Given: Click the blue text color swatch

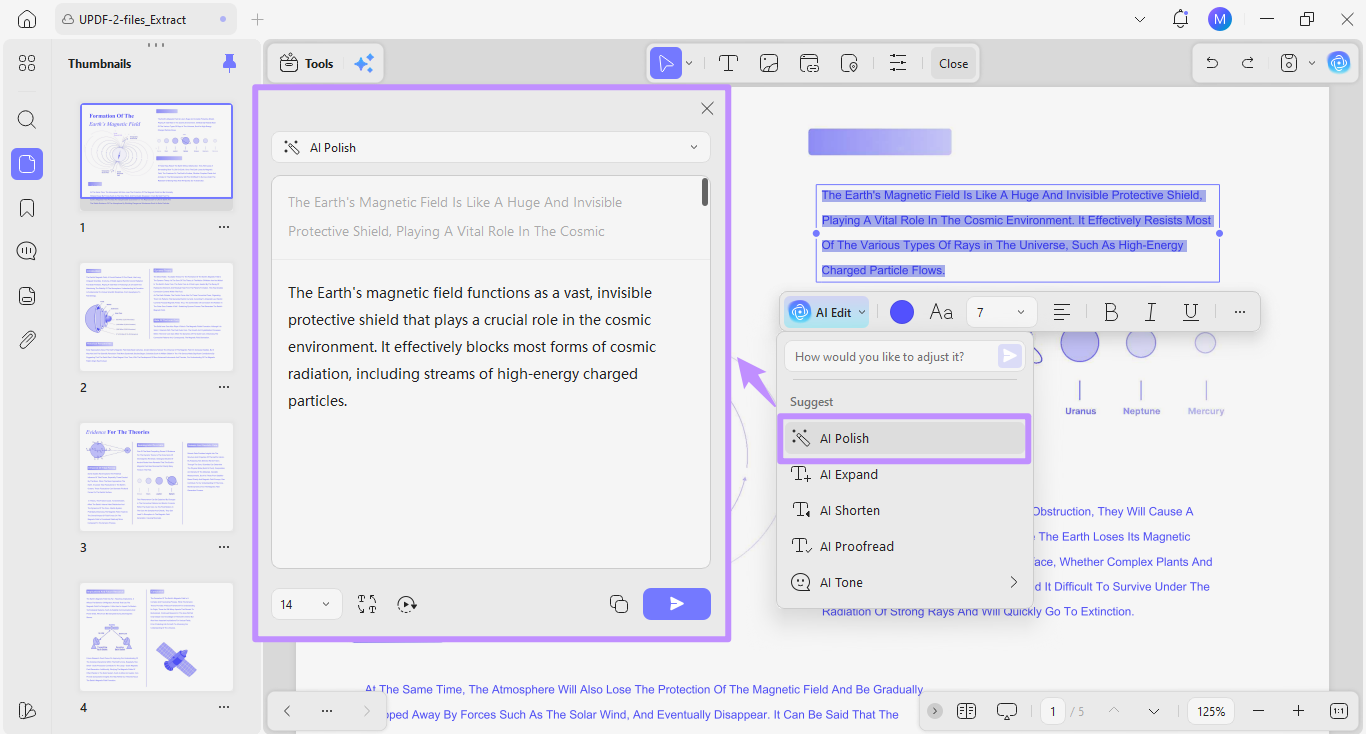Looking at the screenshot, I should tap(902, 313).
